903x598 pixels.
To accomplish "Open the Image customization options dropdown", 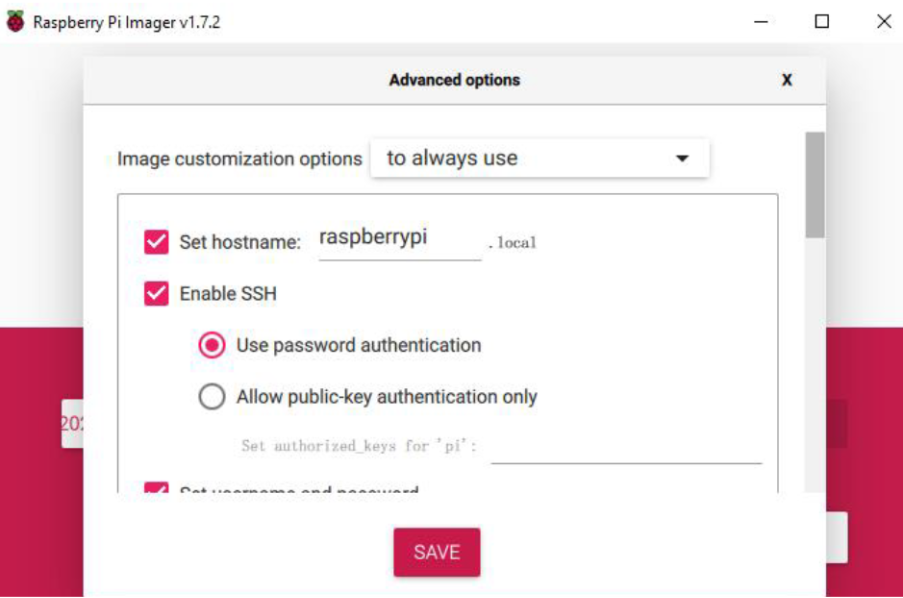I will pos(540,158).
